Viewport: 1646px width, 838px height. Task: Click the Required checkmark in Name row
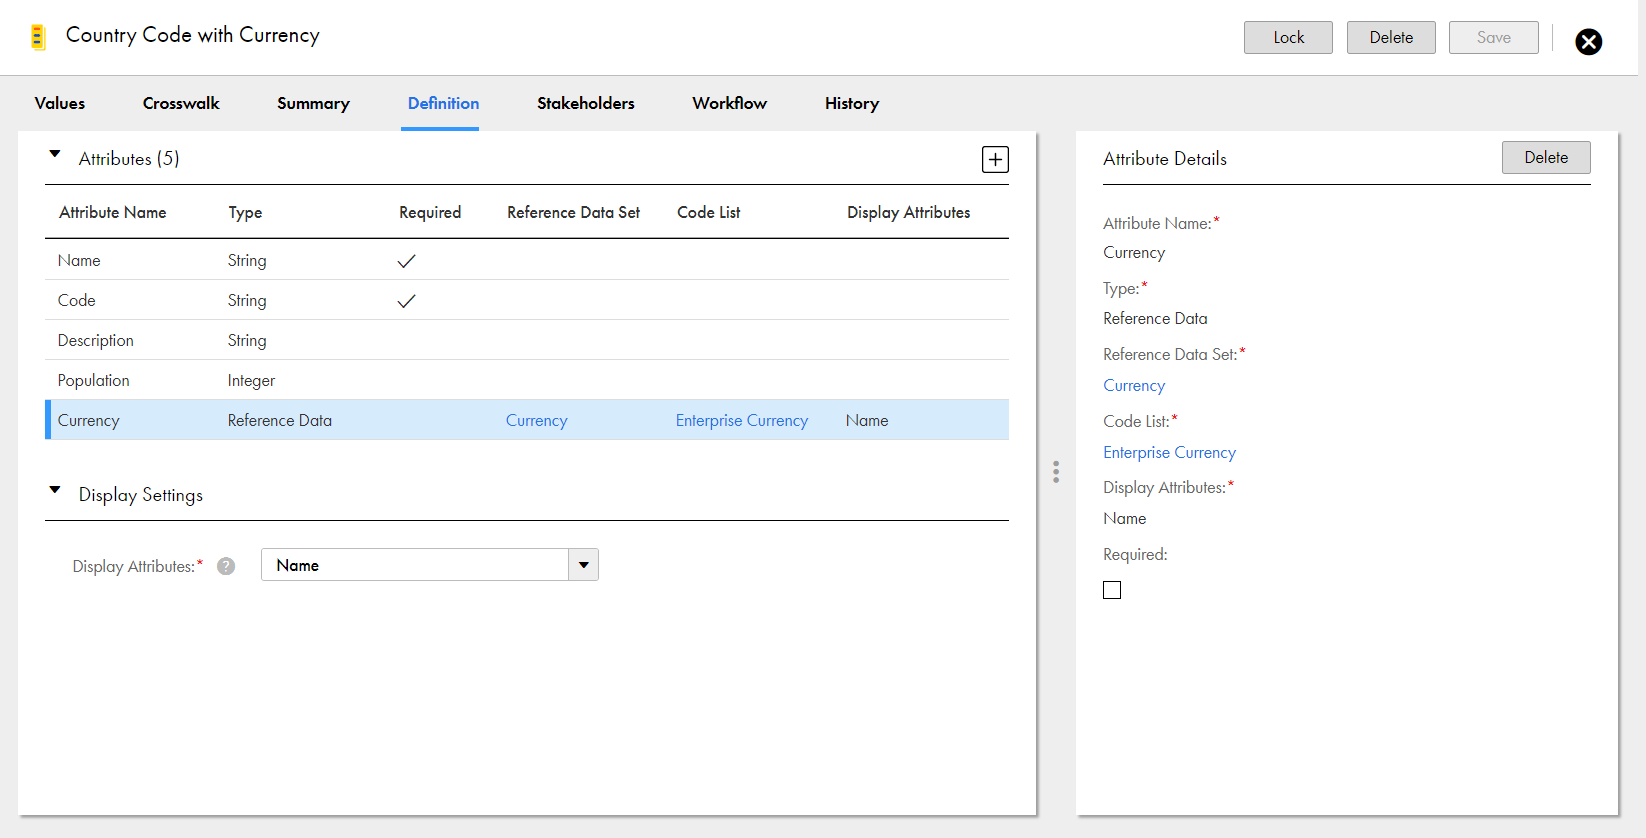coord(406,261)
